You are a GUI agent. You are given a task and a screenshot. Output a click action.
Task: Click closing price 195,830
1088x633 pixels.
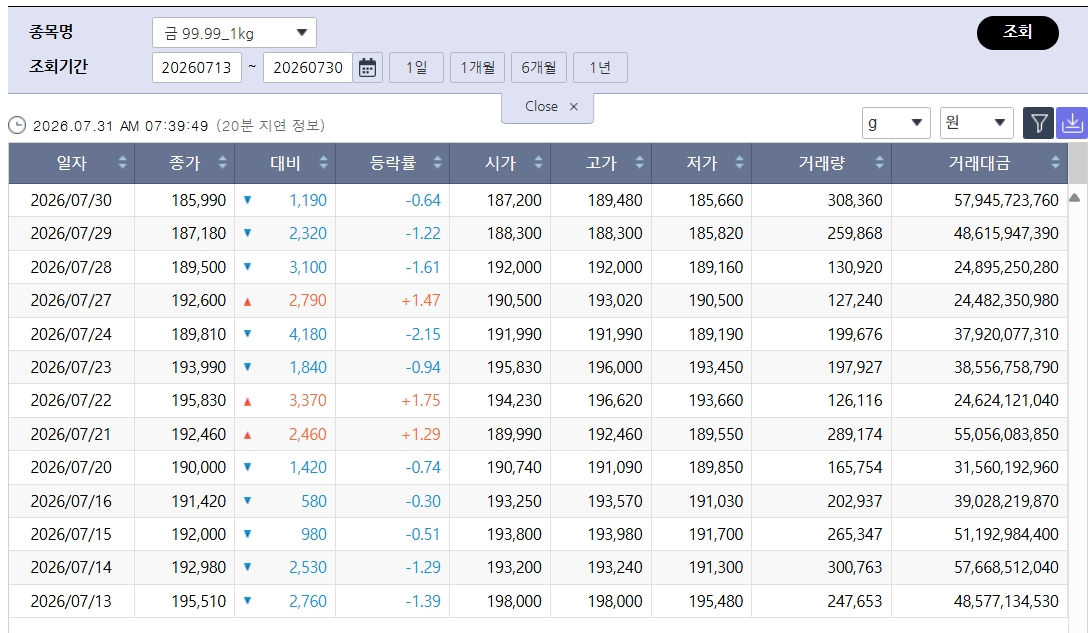pyautogui.click(x=198, y=400)
